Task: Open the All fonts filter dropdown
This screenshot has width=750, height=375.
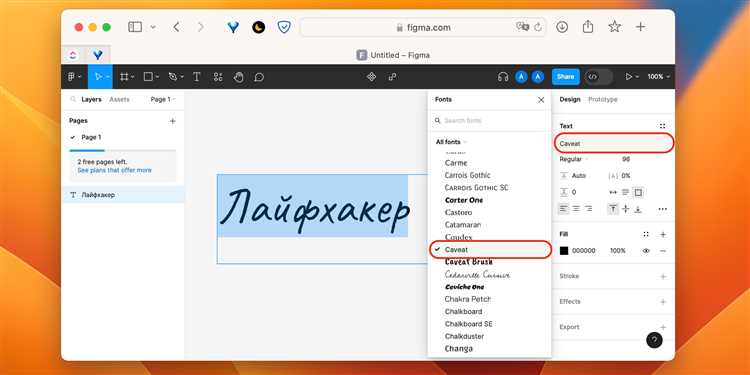Action: coord(451,142)
